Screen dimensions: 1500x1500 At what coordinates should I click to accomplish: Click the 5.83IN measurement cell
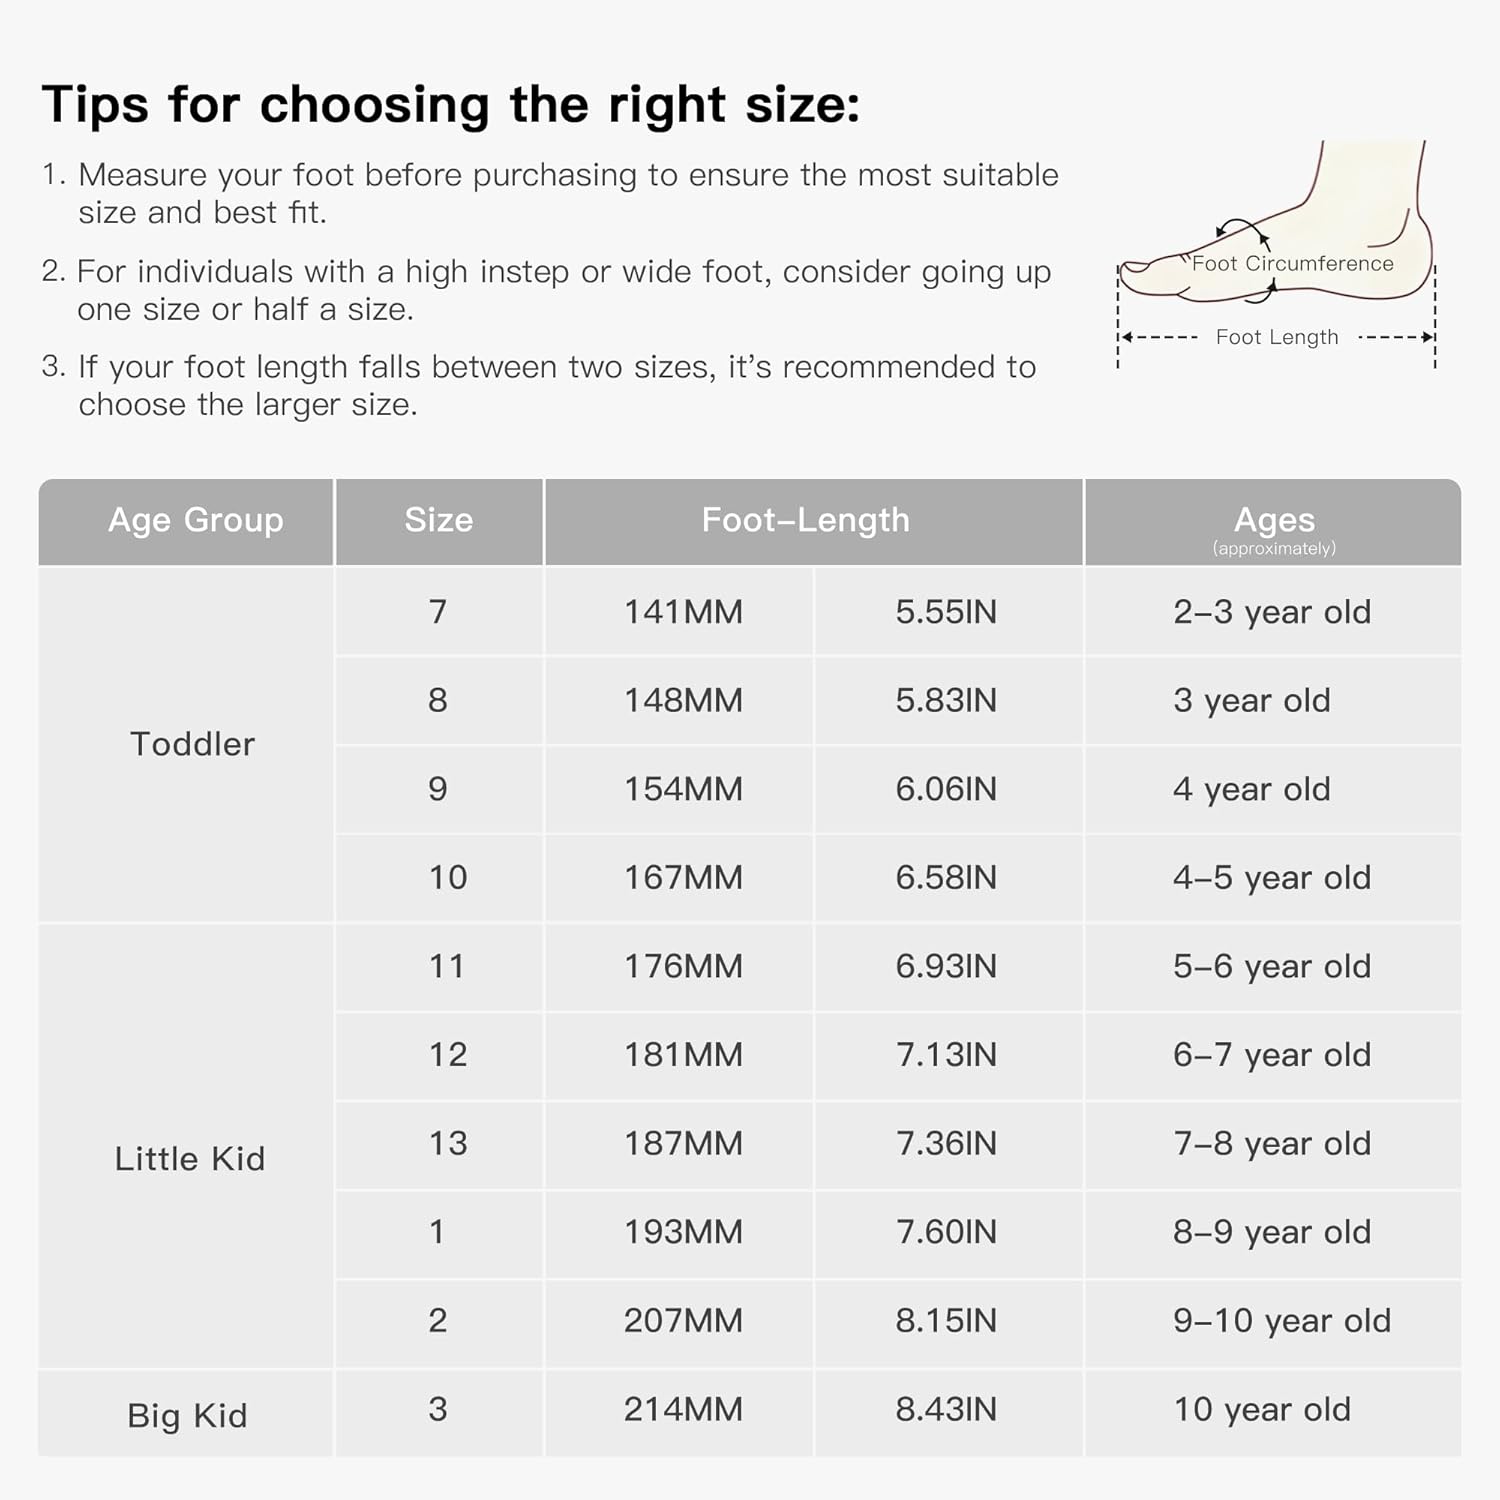(948, 700)
